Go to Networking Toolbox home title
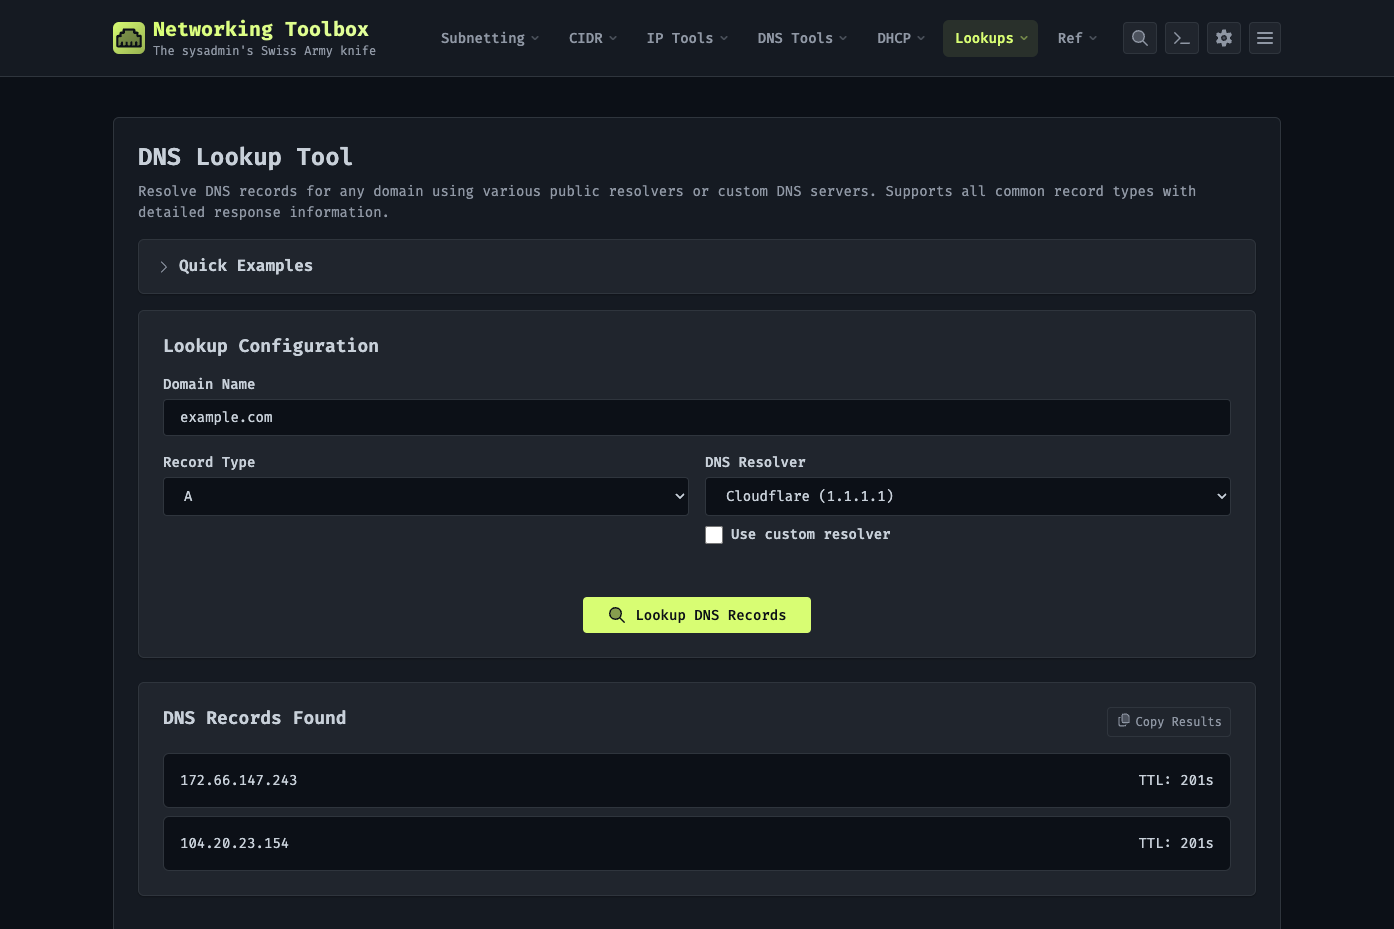 [261, 29]
